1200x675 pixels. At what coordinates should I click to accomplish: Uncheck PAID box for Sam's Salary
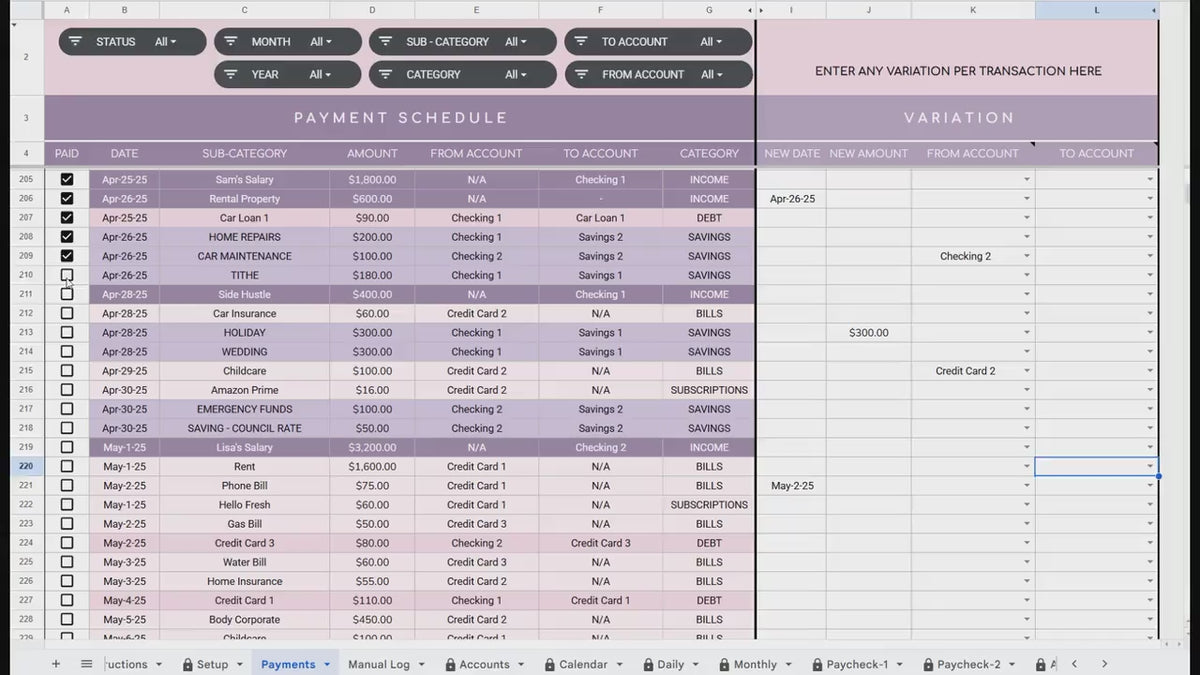tap(67, 179)
